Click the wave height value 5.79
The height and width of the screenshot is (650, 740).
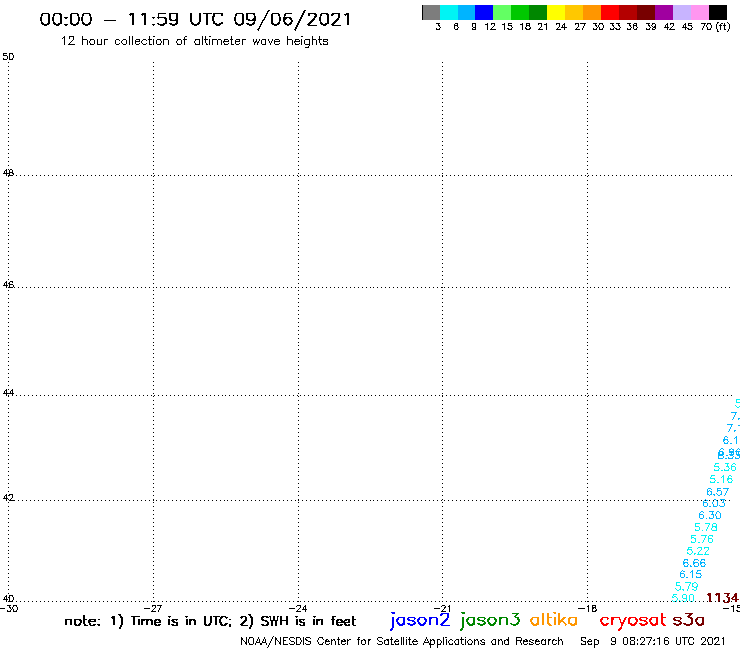pos(687,586)
